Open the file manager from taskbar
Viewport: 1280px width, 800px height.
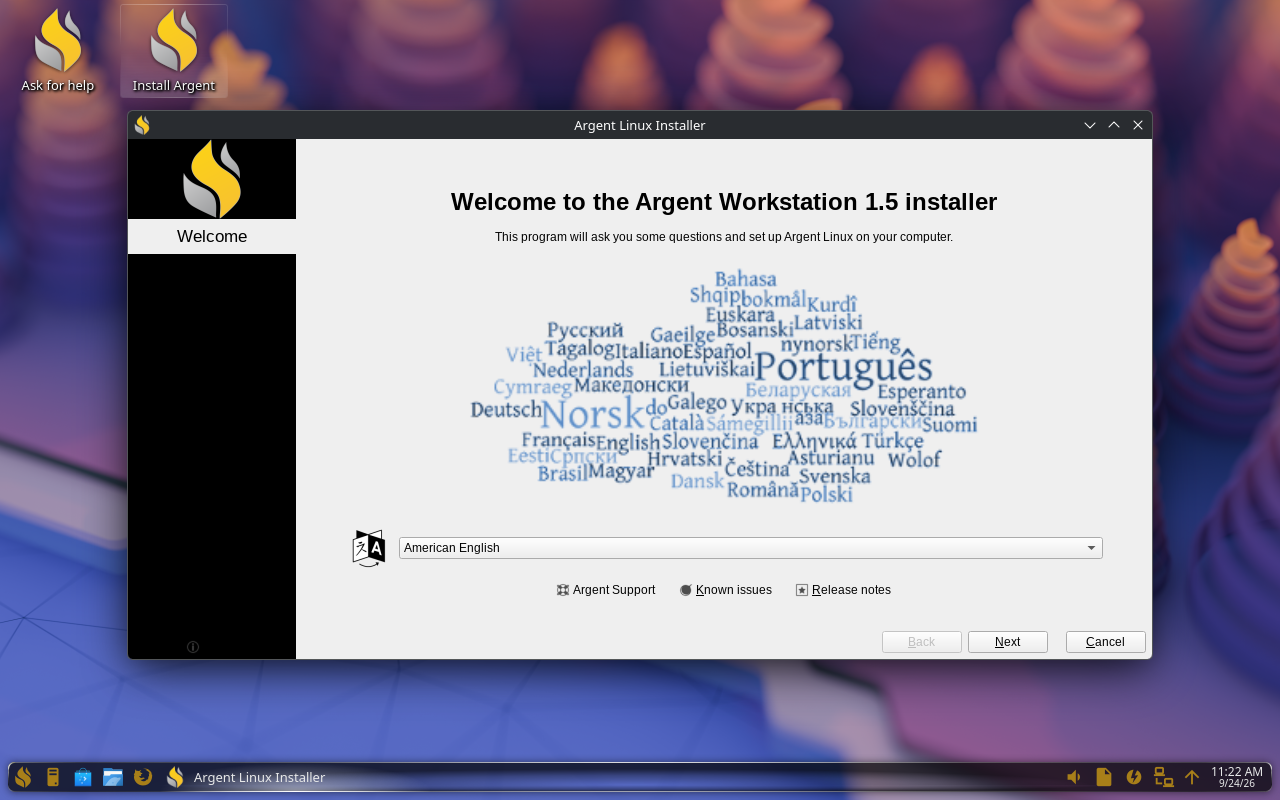tap(113, 777)
